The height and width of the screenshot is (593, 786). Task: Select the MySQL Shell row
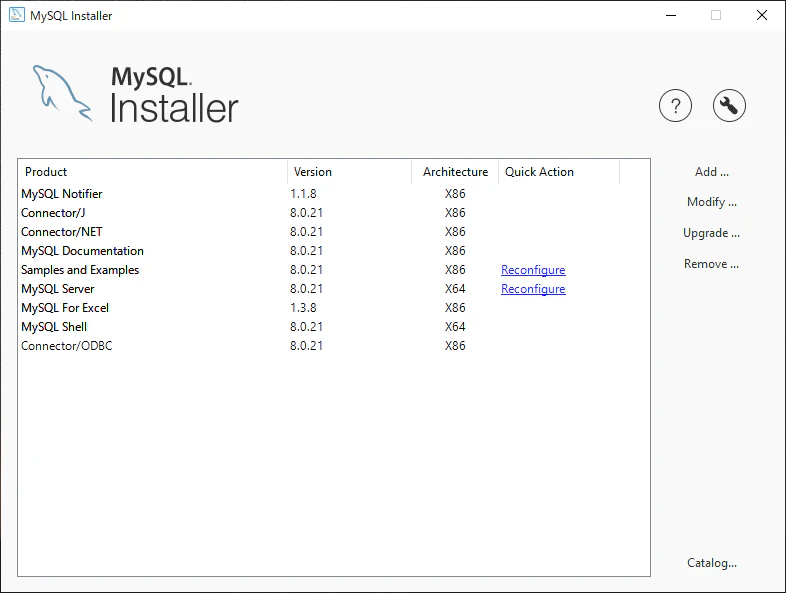point(334,327)
